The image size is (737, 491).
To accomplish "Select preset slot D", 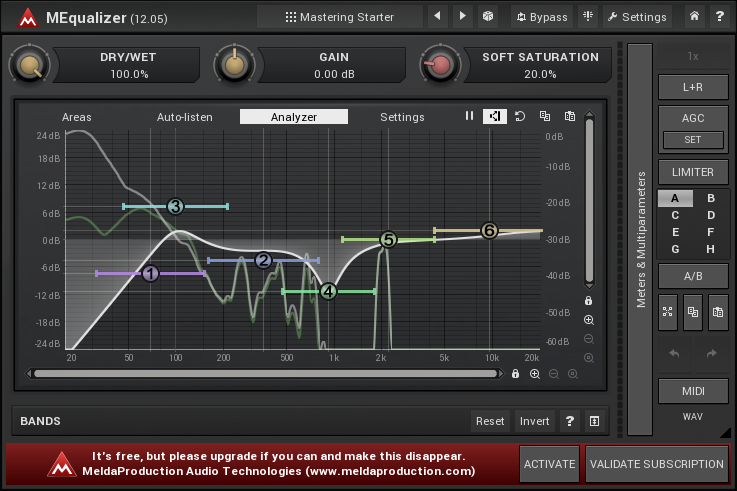I will click(711, 215).
